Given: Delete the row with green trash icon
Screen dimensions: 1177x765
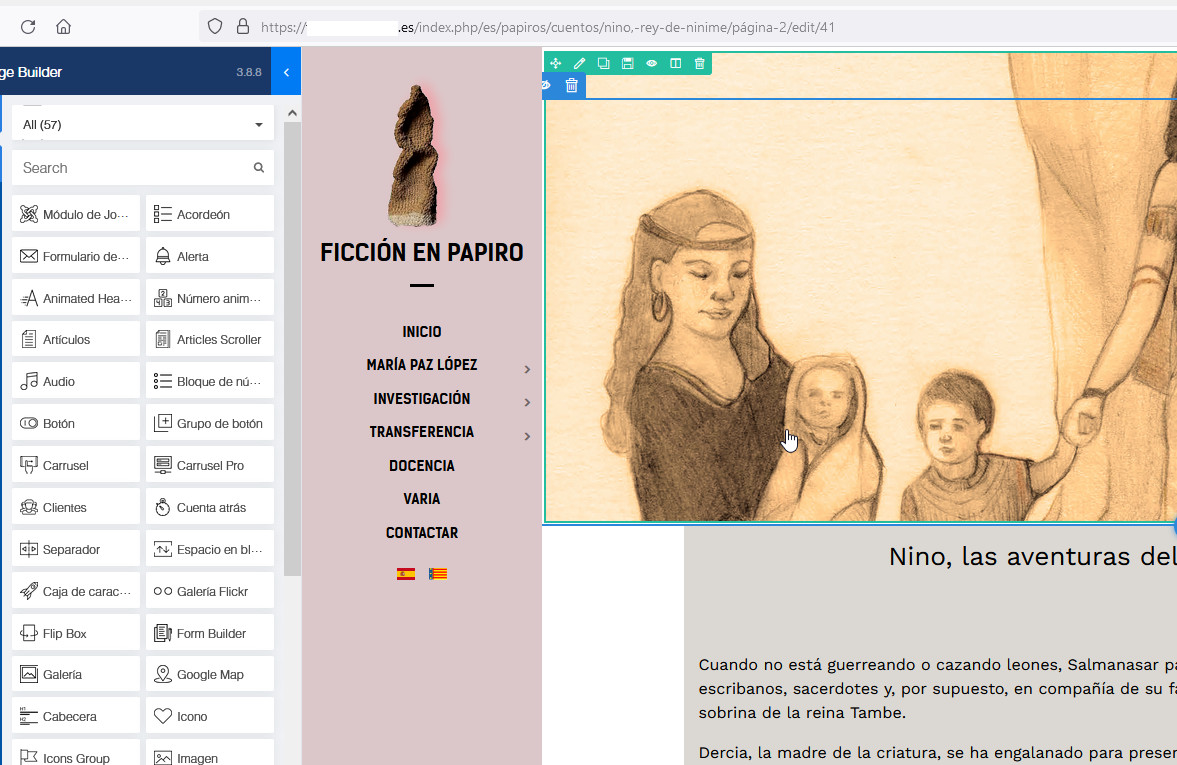Looking at the screenshot, I should click(699, 63).
